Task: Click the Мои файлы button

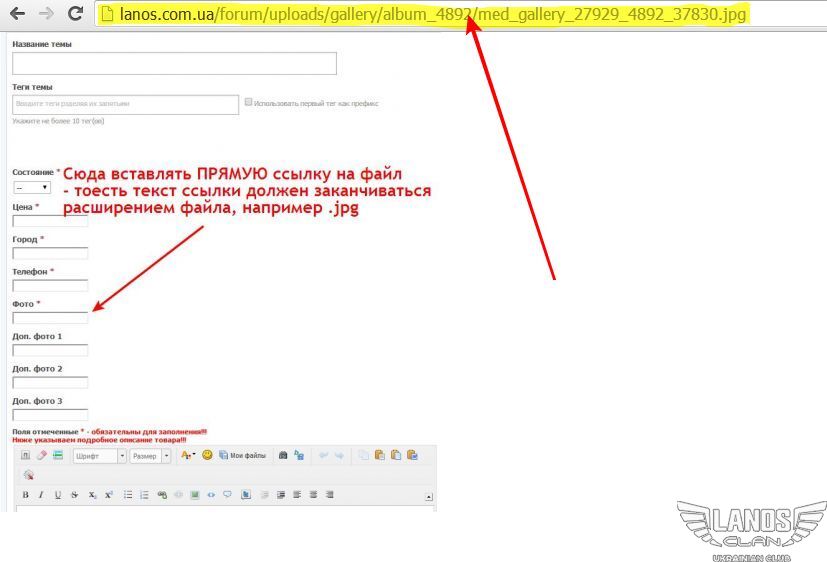Action: 243,455
